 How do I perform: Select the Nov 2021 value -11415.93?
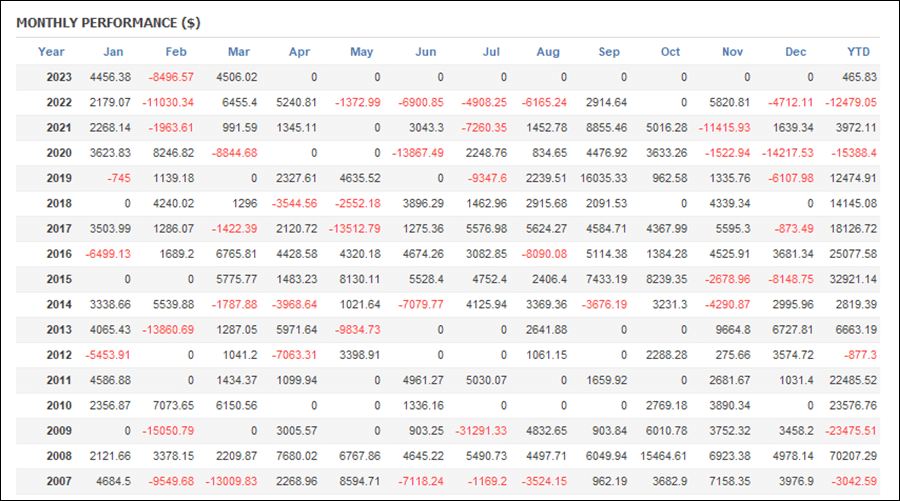(x=724, y=127)
